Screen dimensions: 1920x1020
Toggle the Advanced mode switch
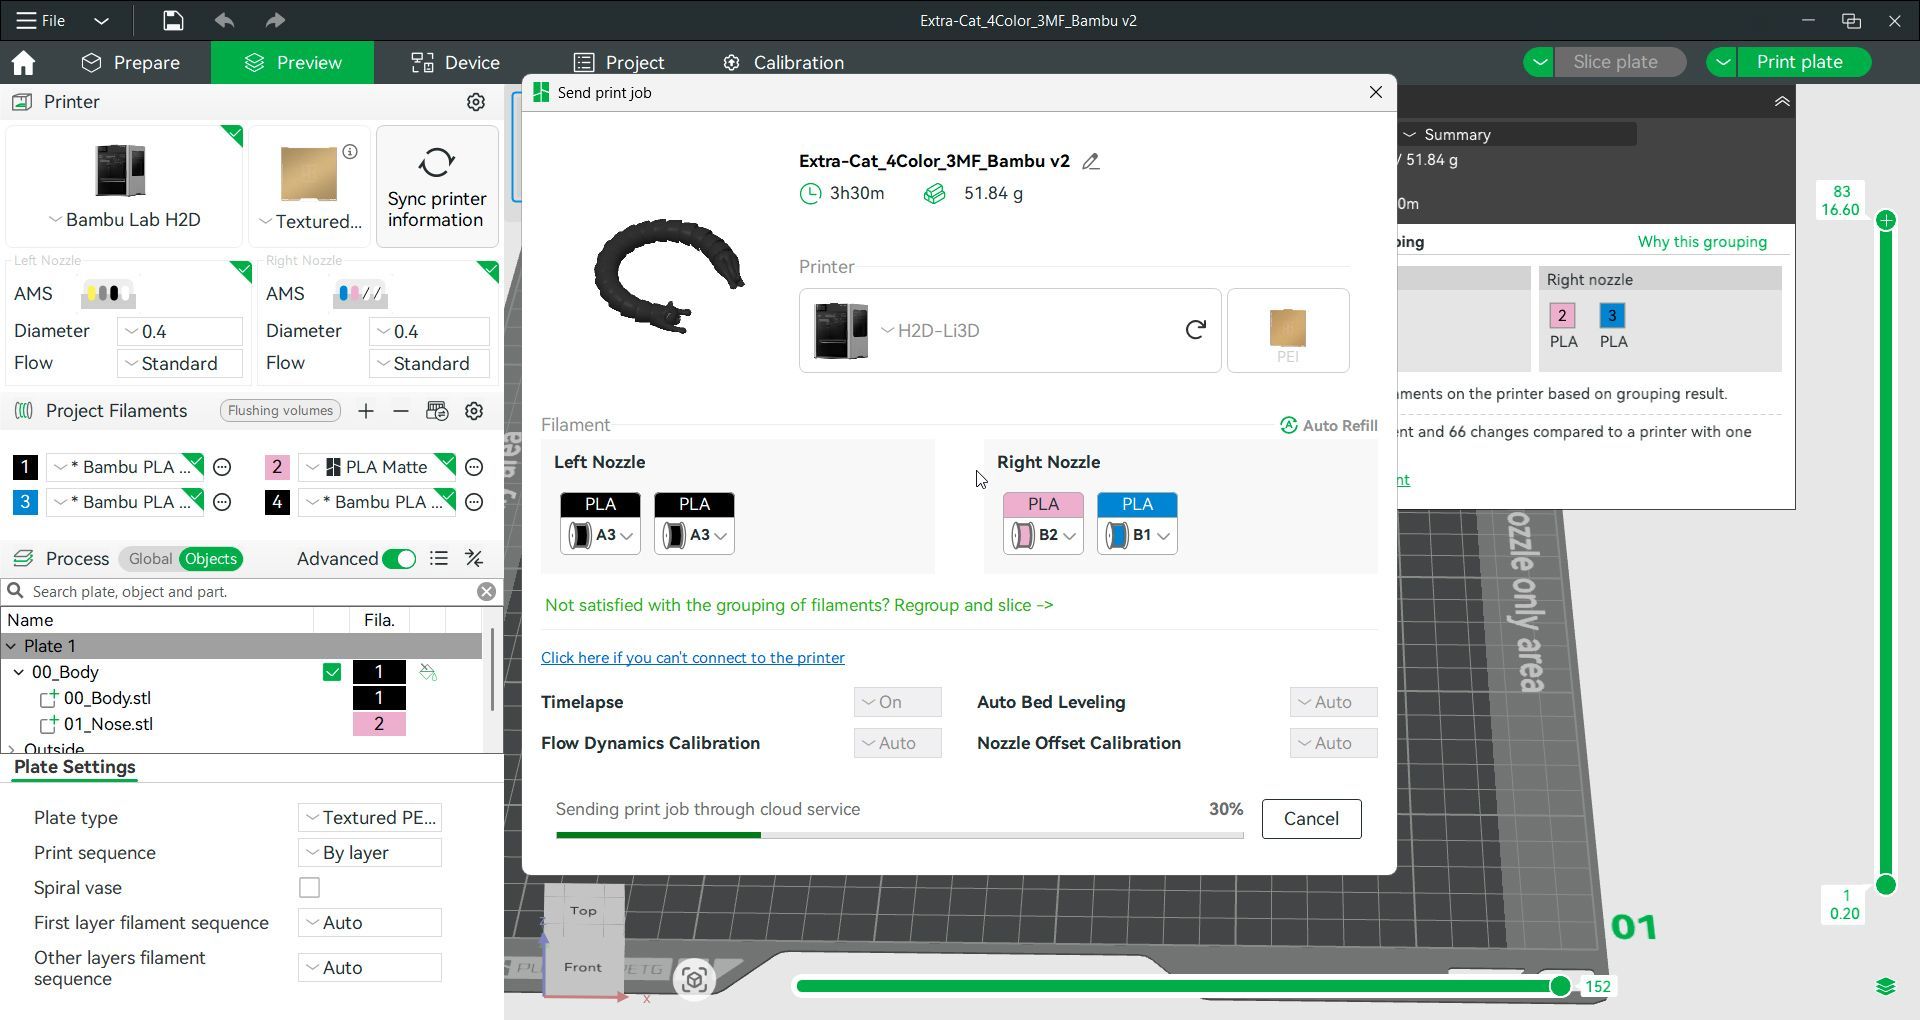click(399, 559)
